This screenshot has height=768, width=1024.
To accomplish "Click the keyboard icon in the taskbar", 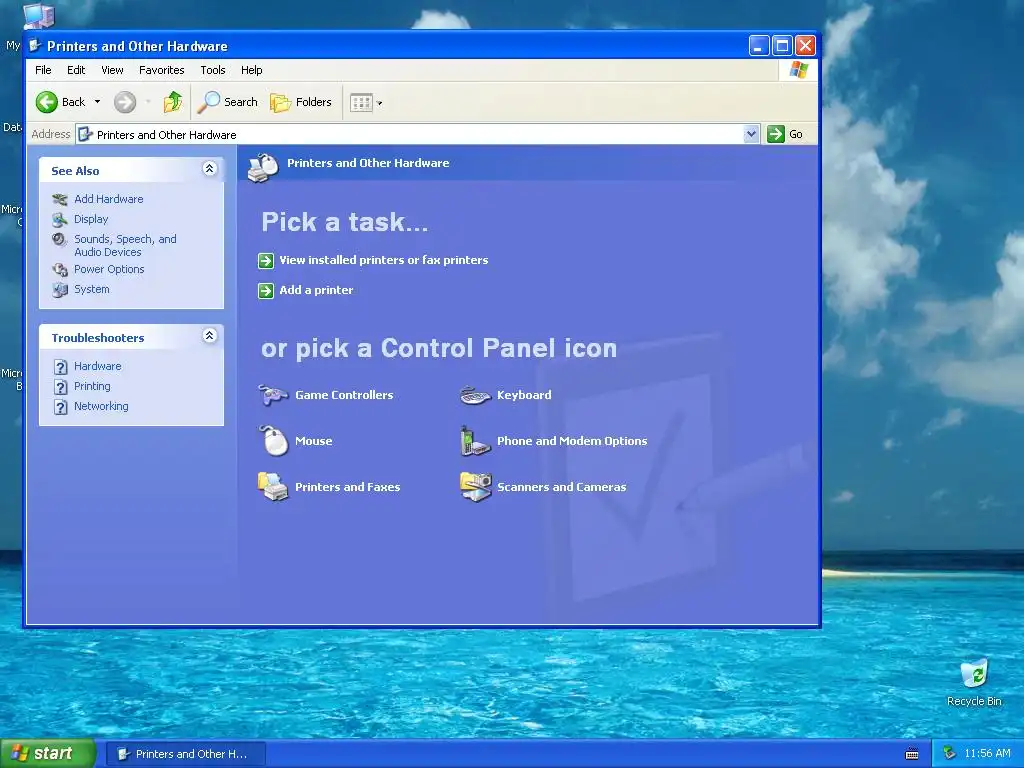I will click(x=912, y=754).
